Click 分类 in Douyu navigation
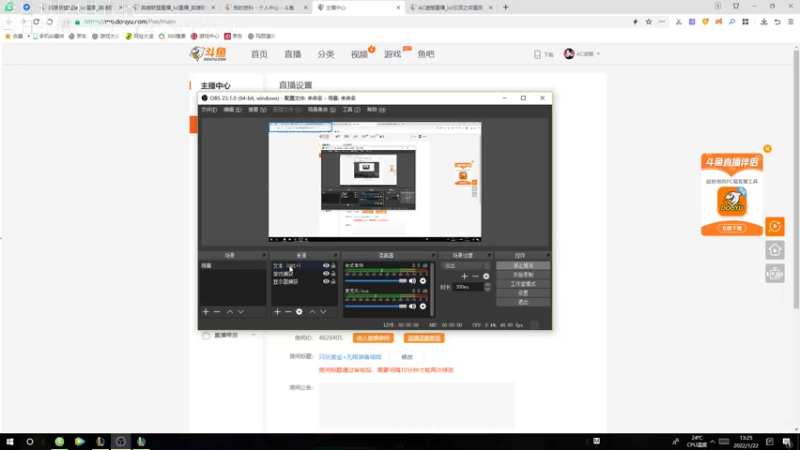The height and width of the screenshot is (450, 800). tap(326, 54)
